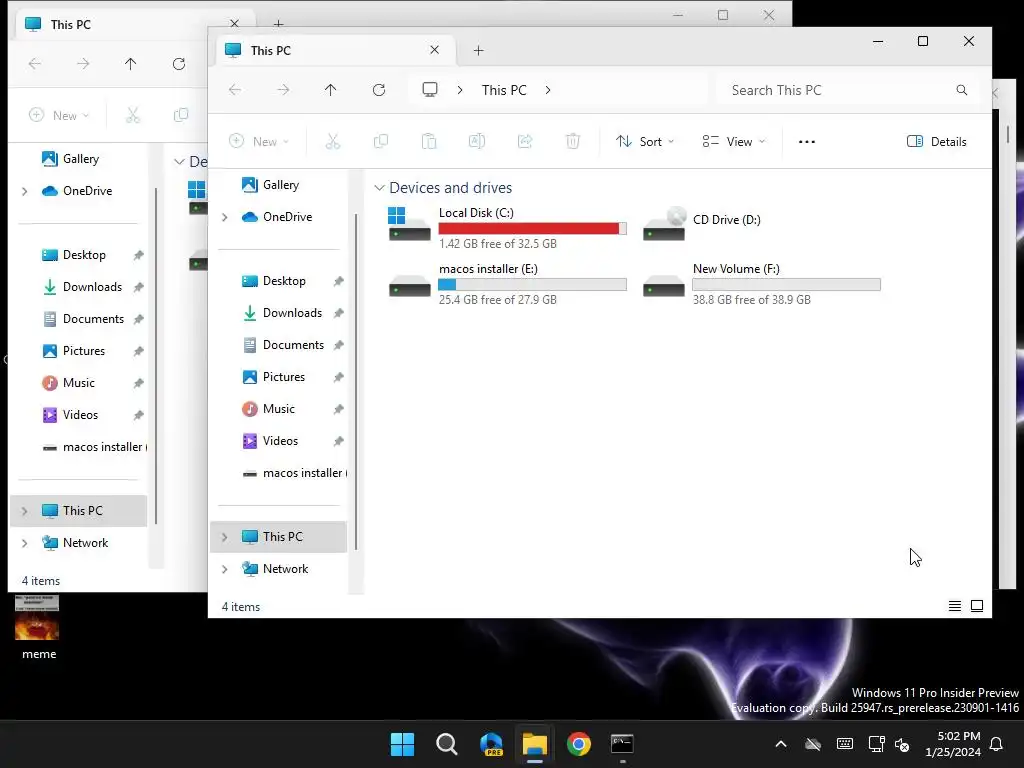This screenshot has height=768, width=1024.
Task: Close the This PC tab in the front window
Action: point(434,50)
